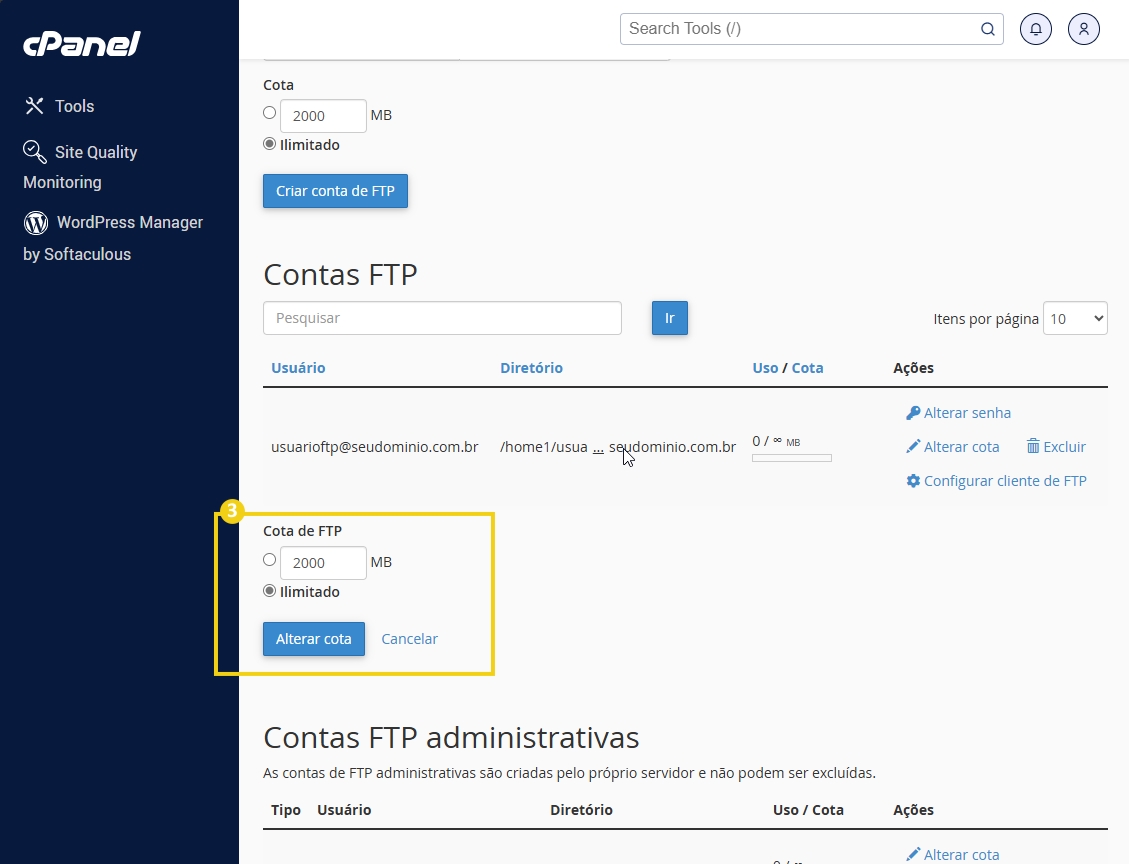Open user account profile icon

tap(1084, 29)
